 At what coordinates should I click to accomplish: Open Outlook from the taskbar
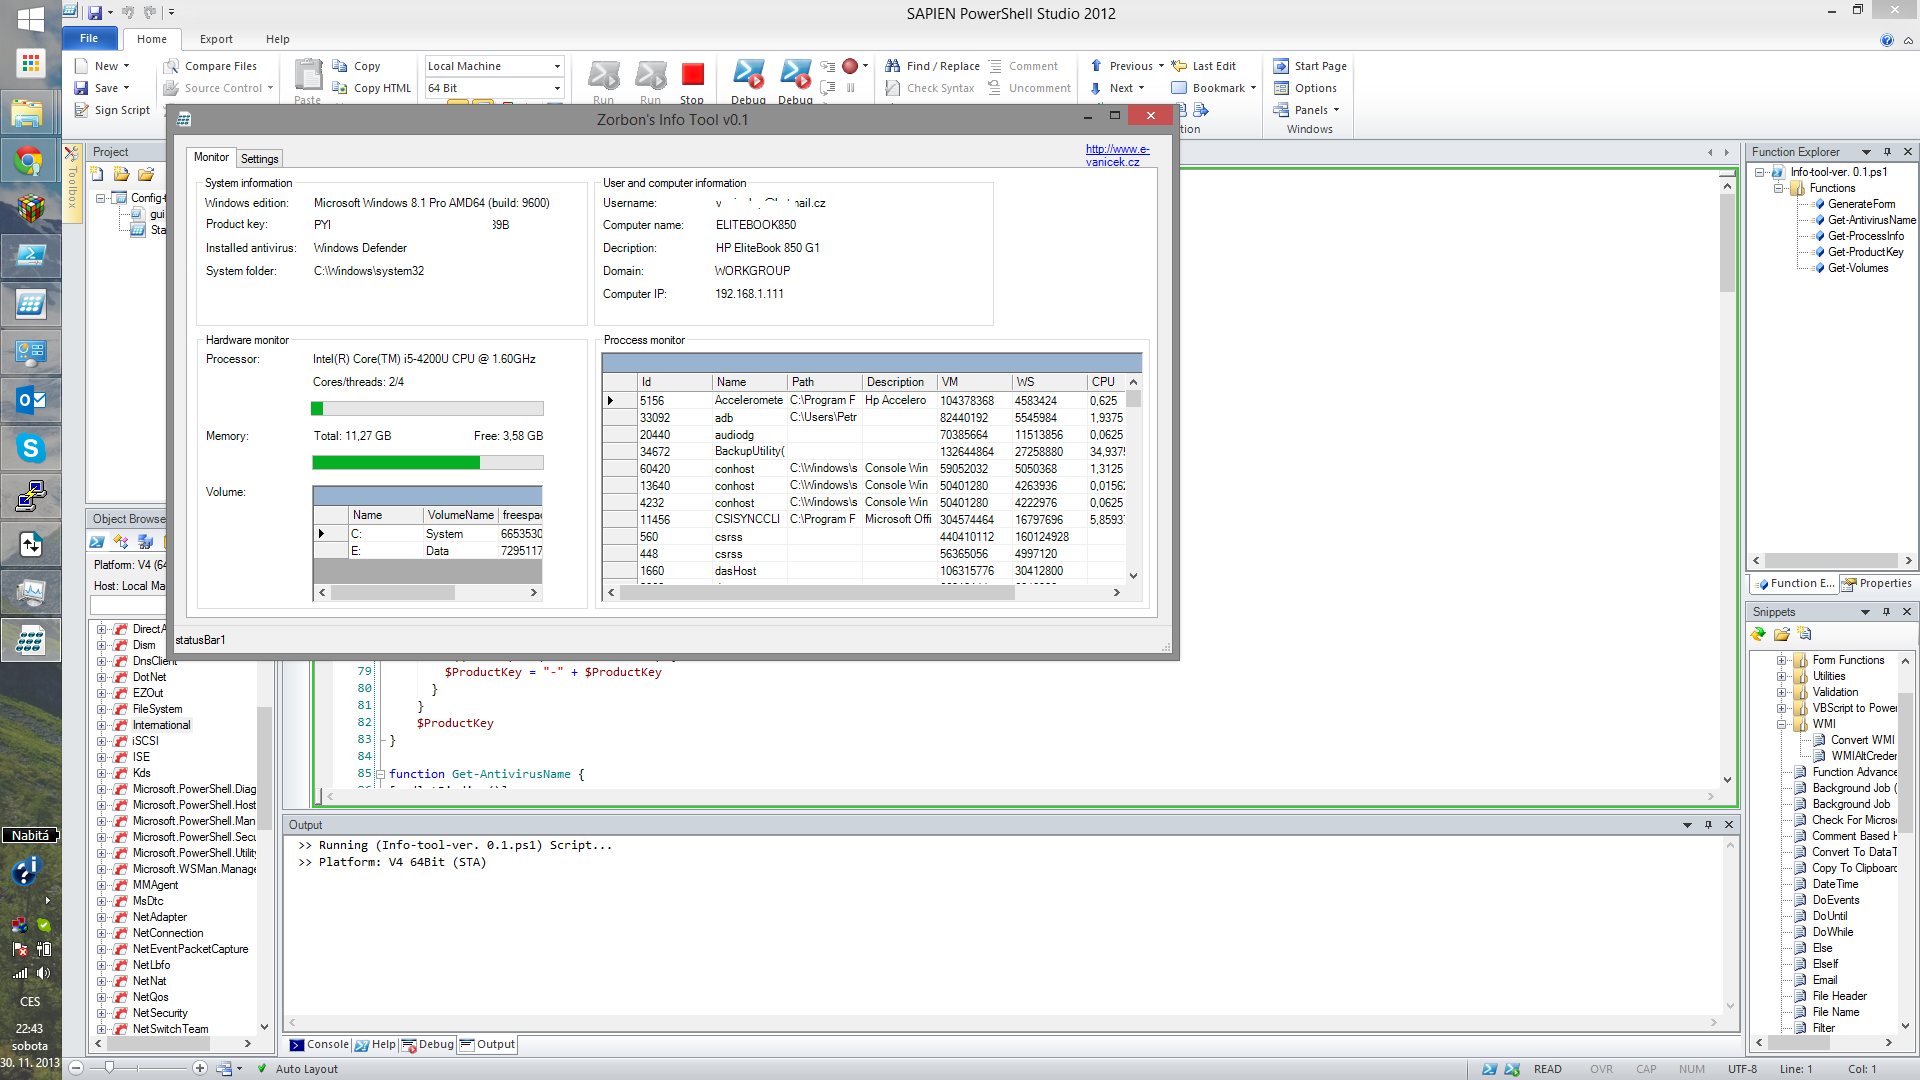(x=30, y=400)
